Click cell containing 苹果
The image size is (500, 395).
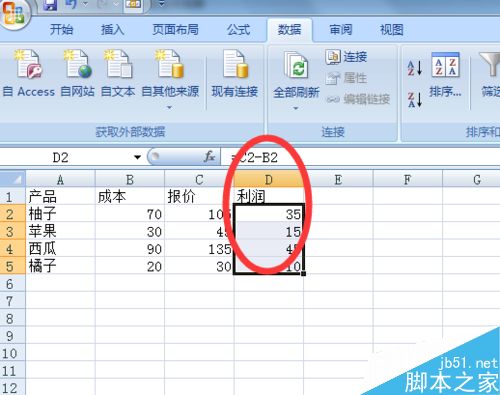(x=60, y=231)
